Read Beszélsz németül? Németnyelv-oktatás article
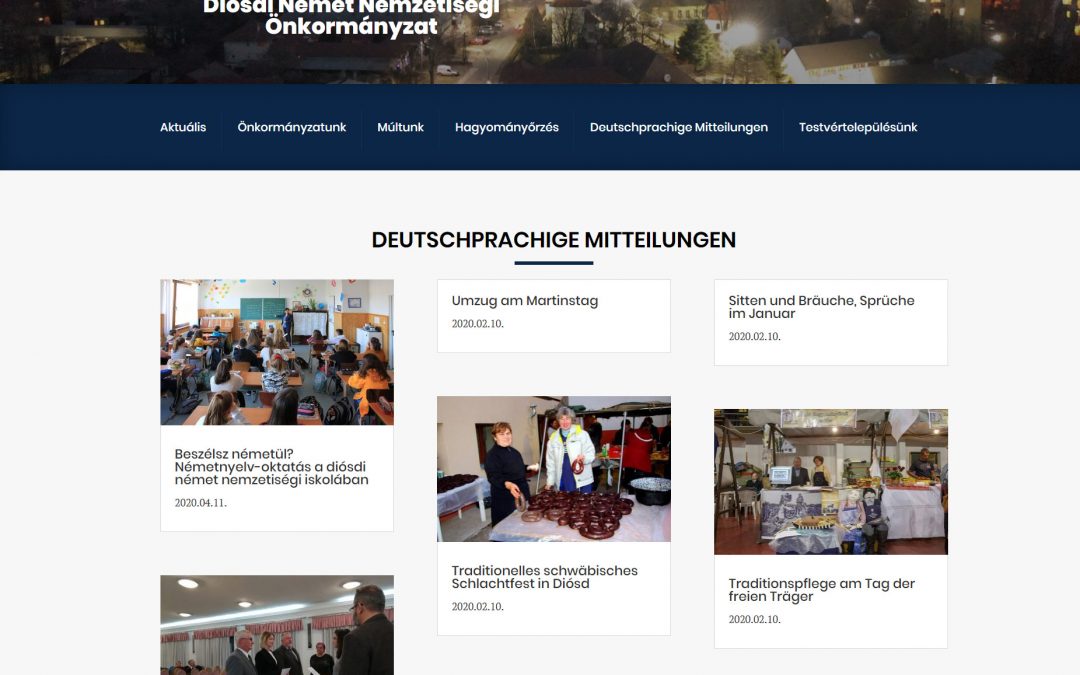Image resolution: width=1080 pixels, height=675 pixels. coord(271,467)
